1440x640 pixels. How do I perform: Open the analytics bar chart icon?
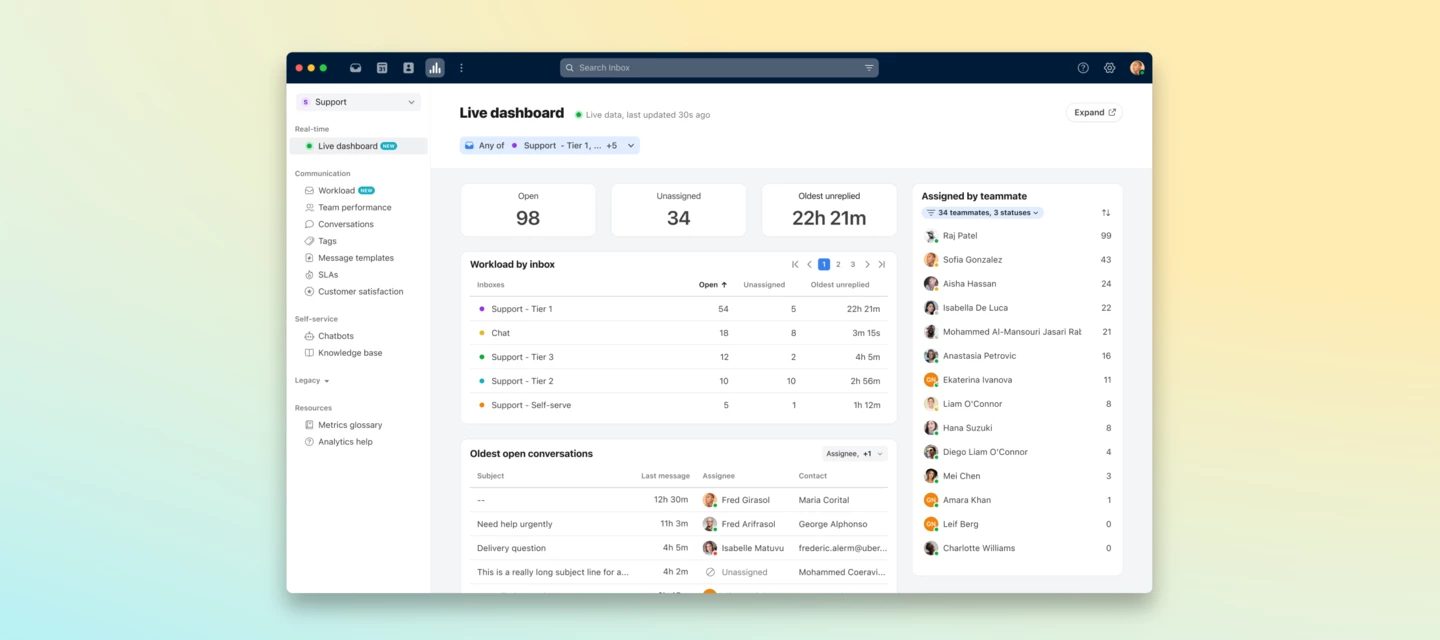(434, 68)
